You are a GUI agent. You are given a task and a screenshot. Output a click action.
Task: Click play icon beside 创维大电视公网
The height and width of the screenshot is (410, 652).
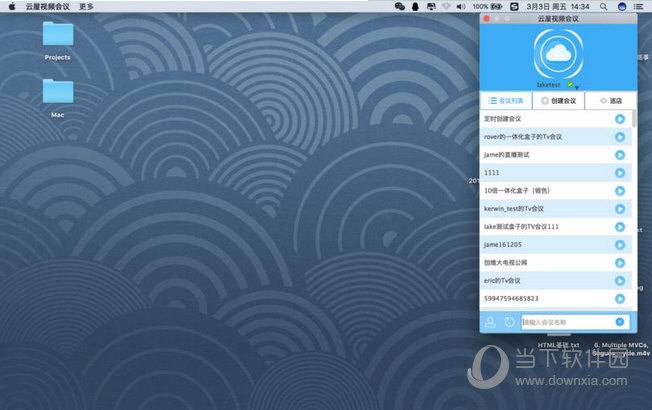pyautogui.click(x=620, y=262)
